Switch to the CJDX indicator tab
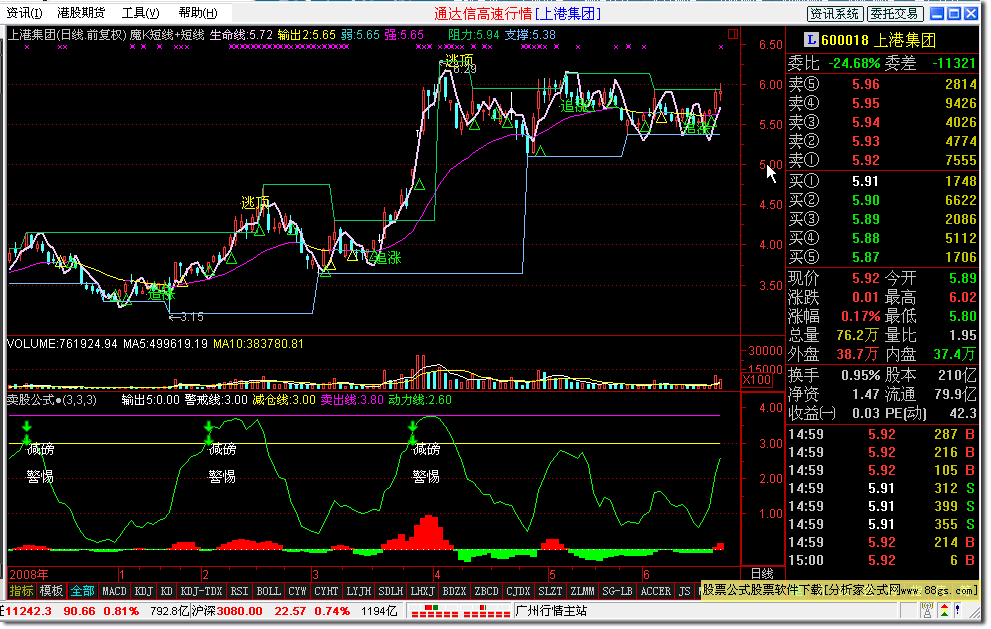The height and width of the screenshot is (629, 991). click(518, 591)
